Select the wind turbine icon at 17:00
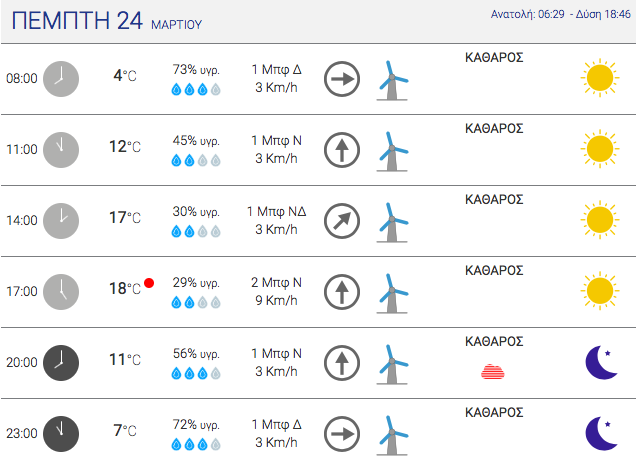This screenshot has width=637, height=466. 392,293
